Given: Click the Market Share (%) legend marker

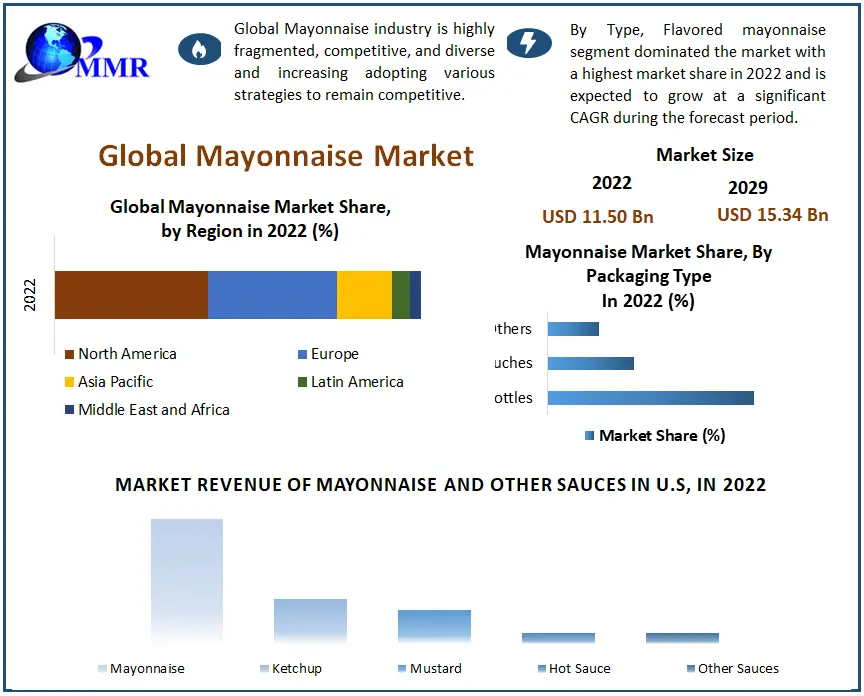Looking at the screenshot, I should tap(589, 435).
